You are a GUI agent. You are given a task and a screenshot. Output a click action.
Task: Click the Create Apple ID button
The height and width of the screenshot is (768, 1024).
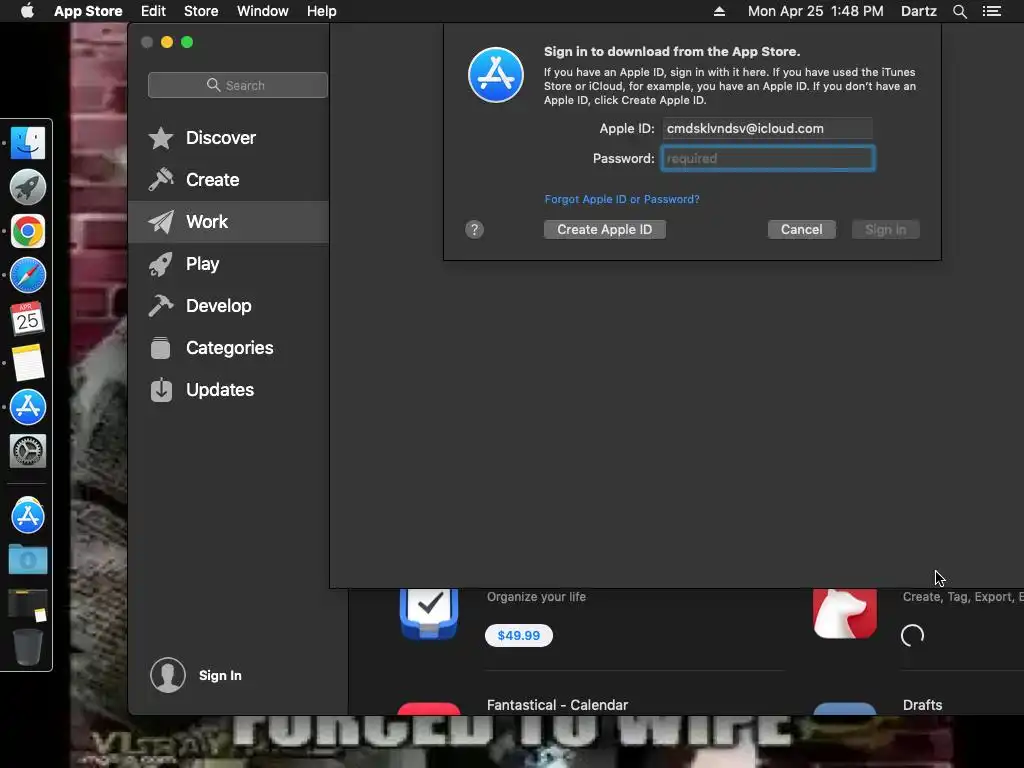[x=605, y=230]
